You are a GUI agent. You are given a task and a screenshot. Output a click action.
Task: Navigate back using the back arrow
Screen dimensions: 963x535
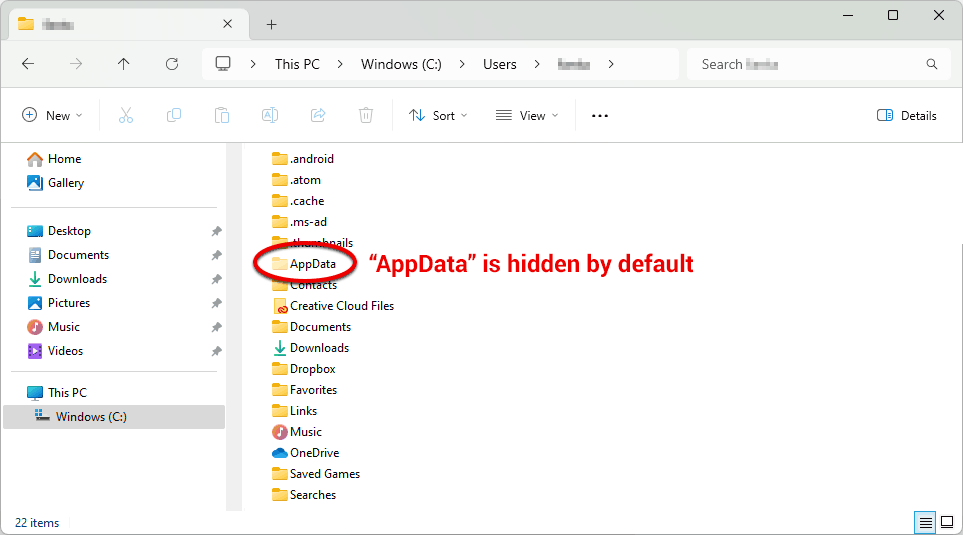pos(28,64)
